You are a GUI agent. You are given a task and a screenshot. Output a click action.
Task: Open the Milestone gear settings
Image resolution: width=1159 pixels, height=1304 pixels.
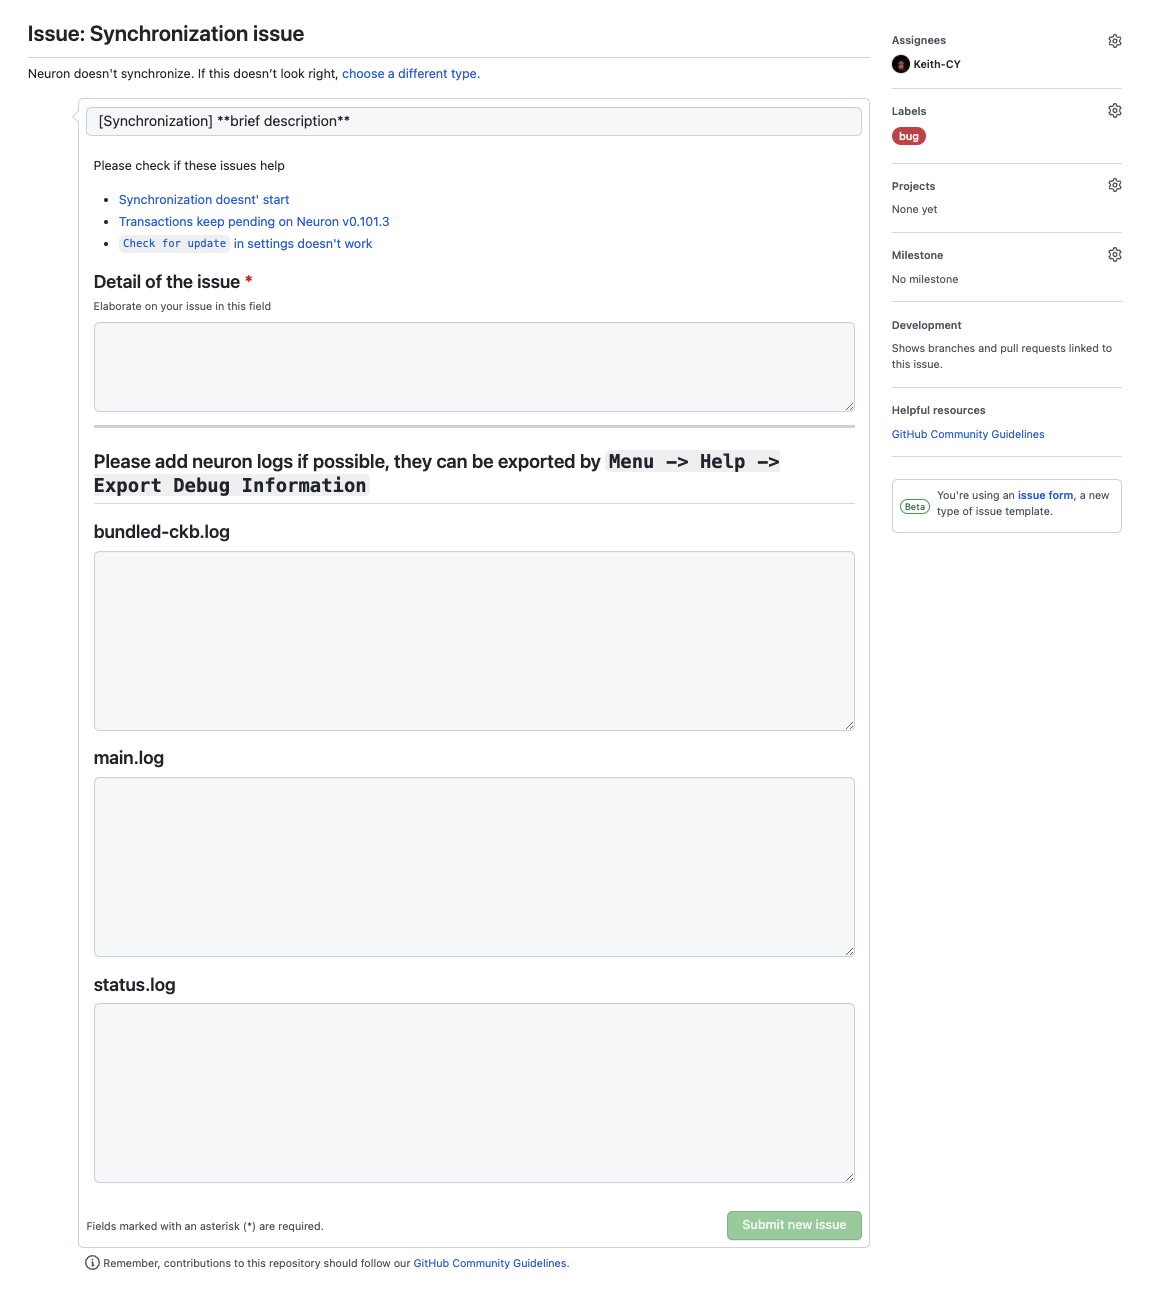[x=1114, y=255]
